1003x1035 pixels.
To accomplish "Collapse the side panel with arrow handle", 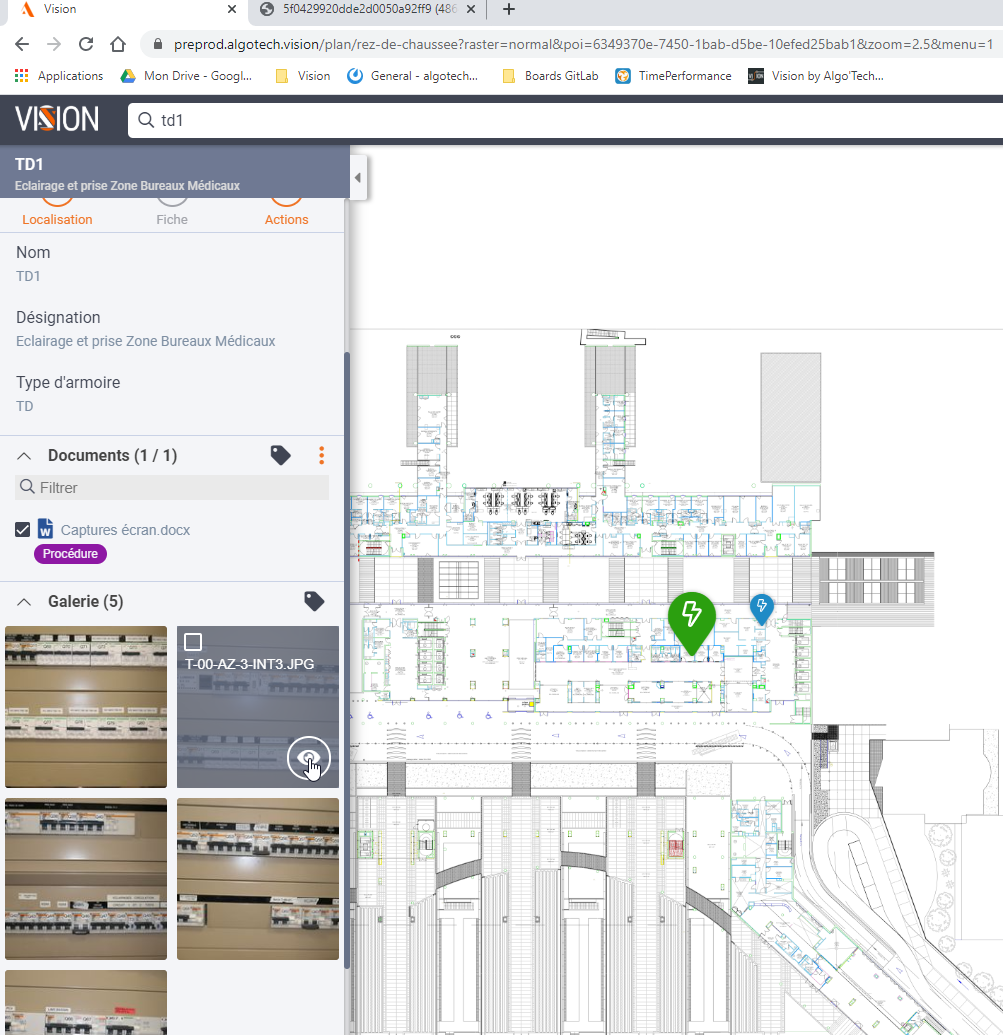I will (x=358, y=178).
